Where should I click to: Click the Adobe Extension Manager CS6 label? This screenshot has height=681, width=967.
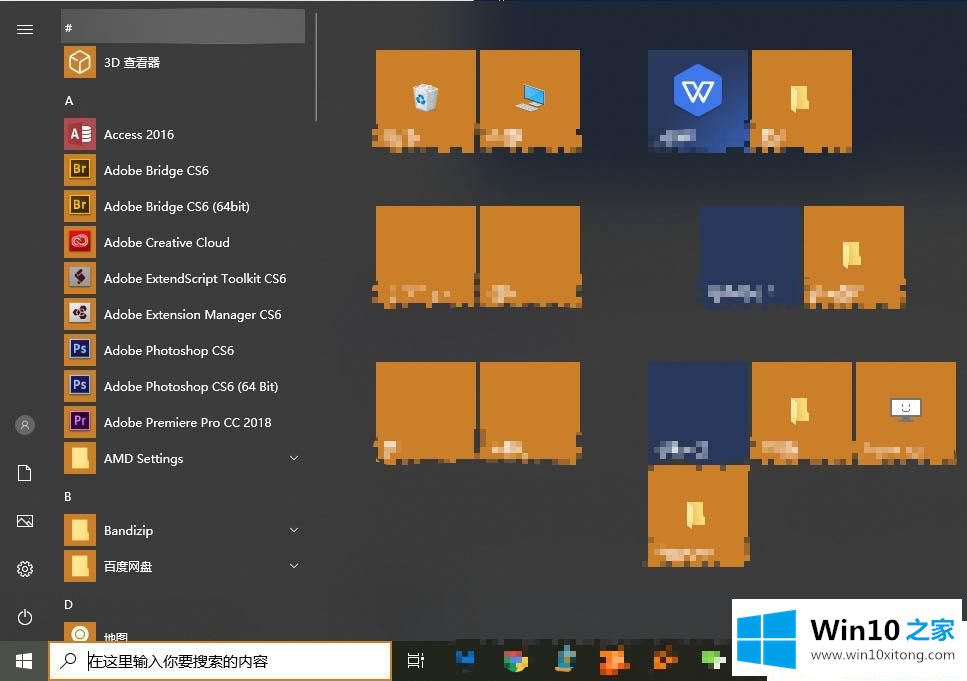point(192,315)
